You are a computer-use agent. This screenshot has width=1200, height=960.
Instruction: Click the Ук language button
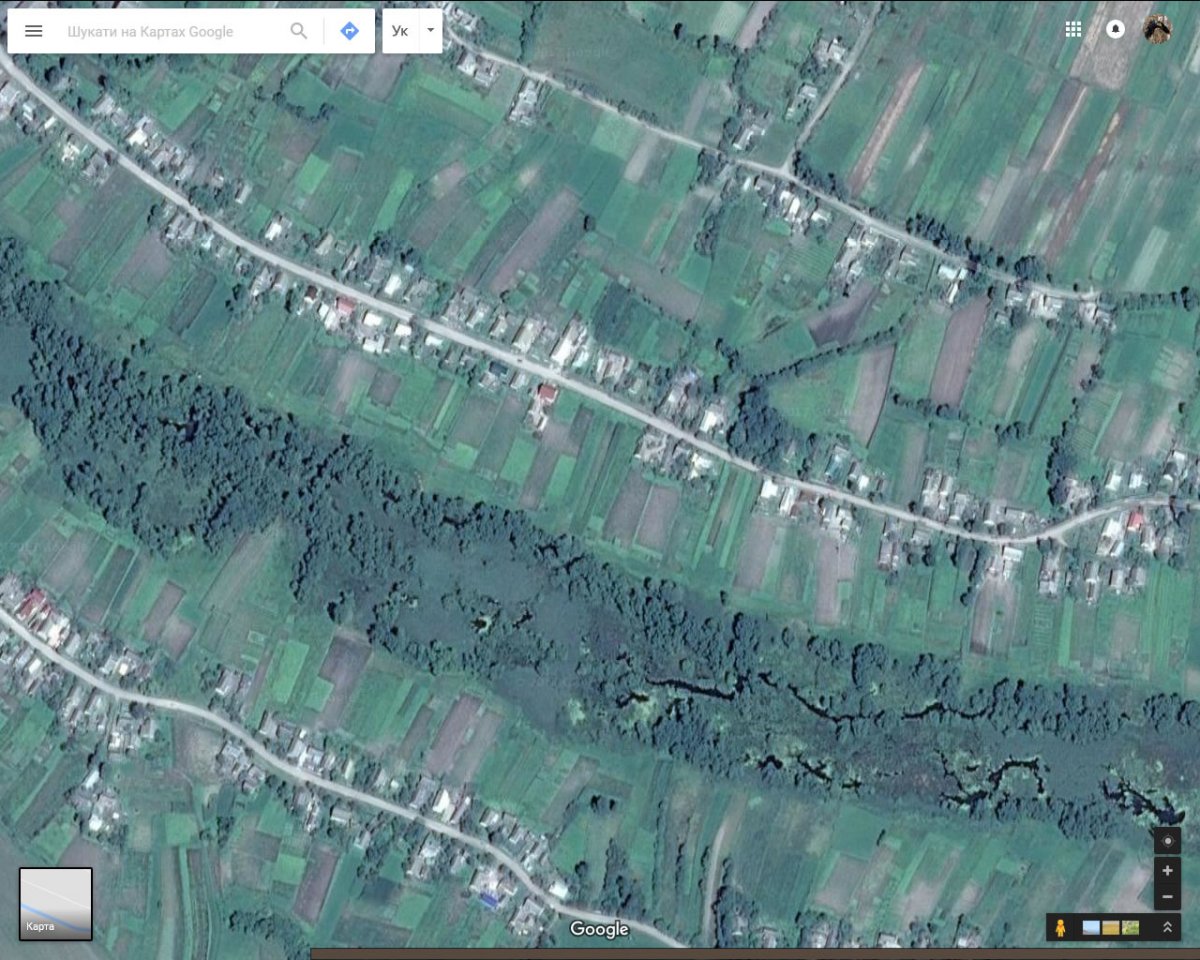pyautogui.click(x=400, y=31)
